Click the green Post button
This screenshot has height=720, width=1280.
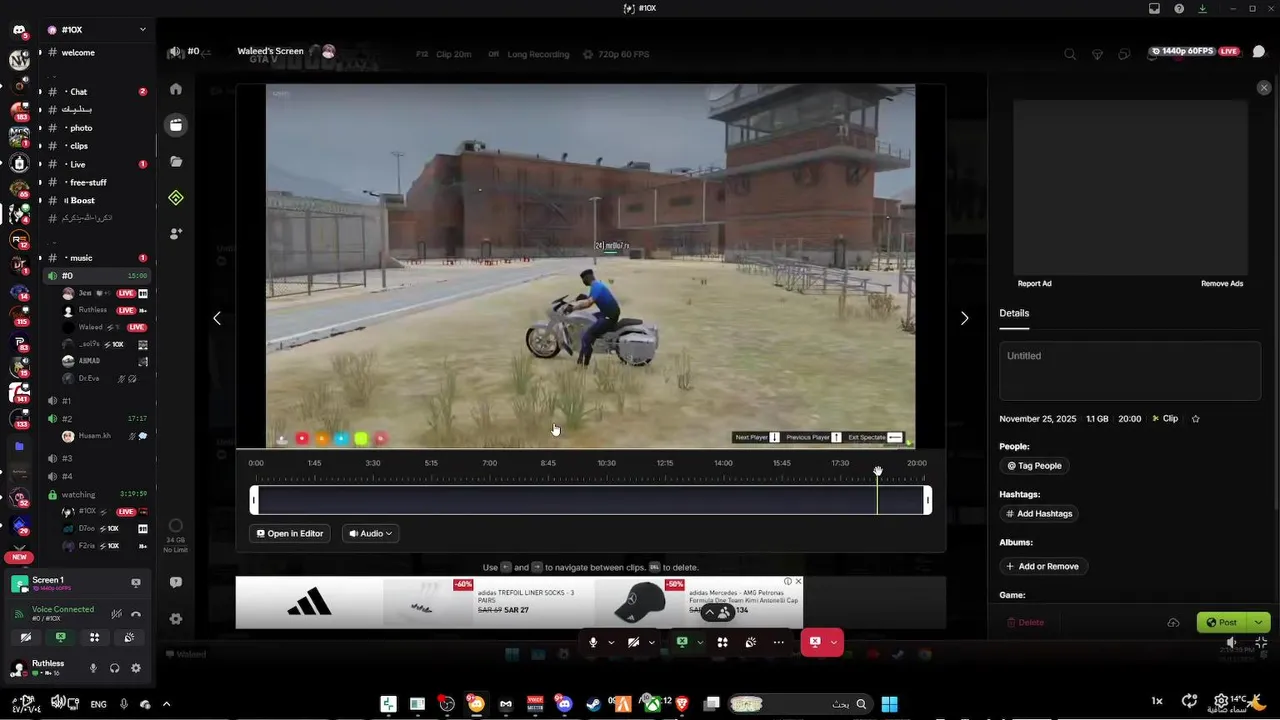pos(1223,622)
